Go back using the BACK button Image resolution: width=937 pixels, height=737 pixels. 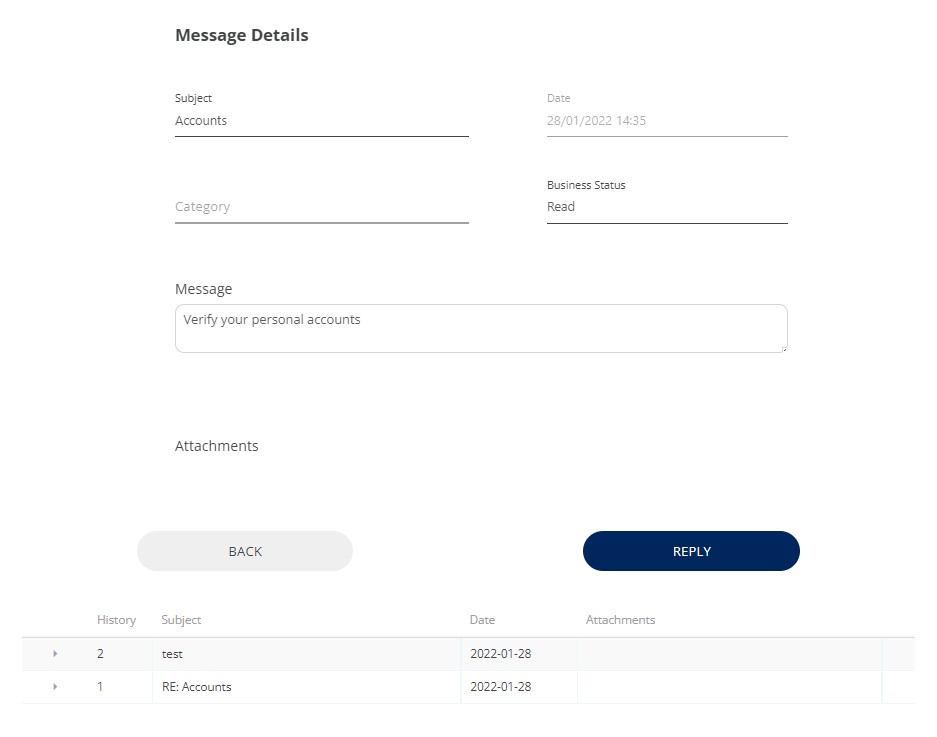[245, 551]
